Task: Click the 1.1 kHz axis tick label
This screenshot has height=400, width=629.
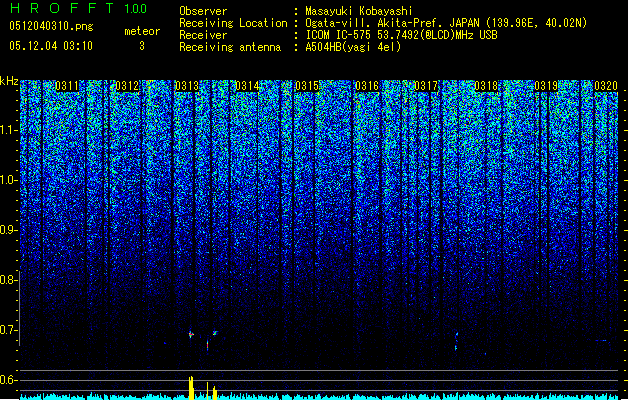Action: (x=8, y=130)
